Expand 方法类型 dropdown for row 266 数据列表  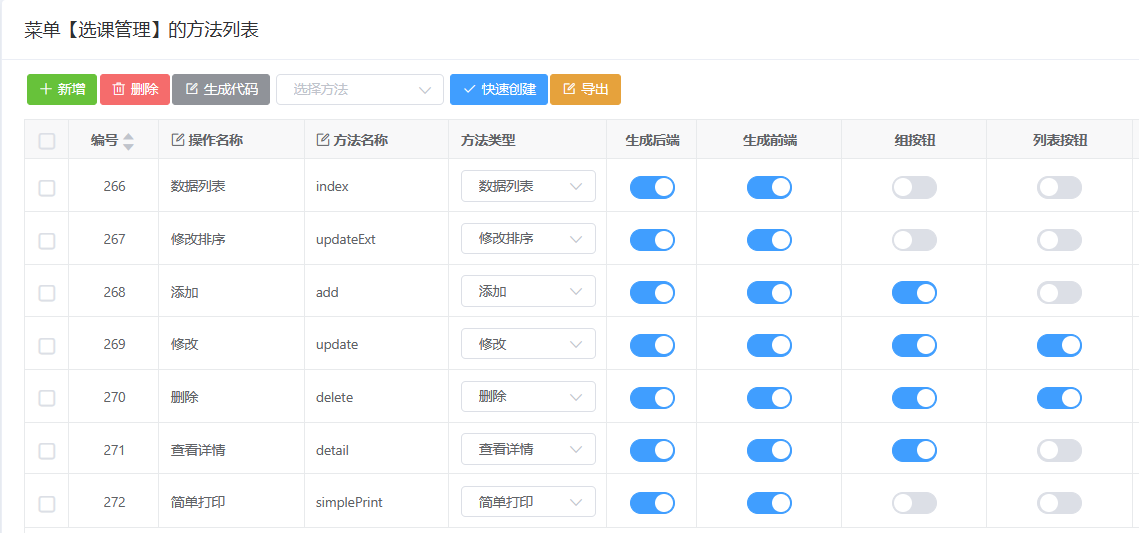coord(528,186)
